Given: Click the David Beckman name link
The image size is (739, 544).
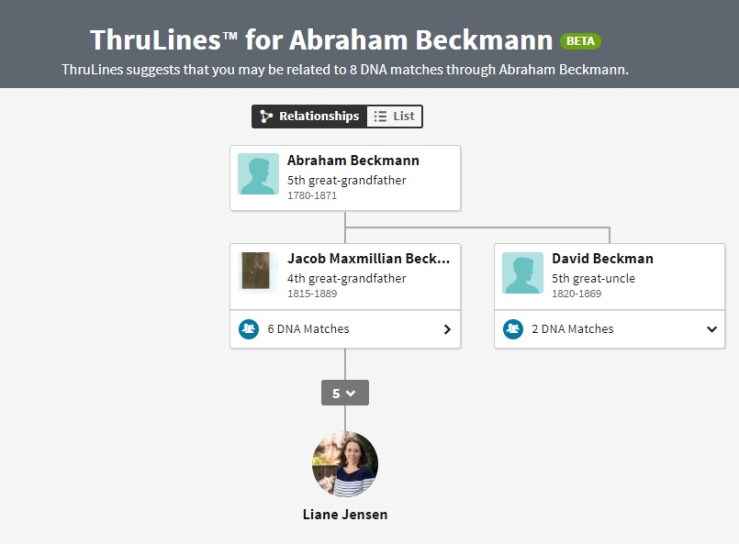Looking at the screenshot, I should 602,258.
